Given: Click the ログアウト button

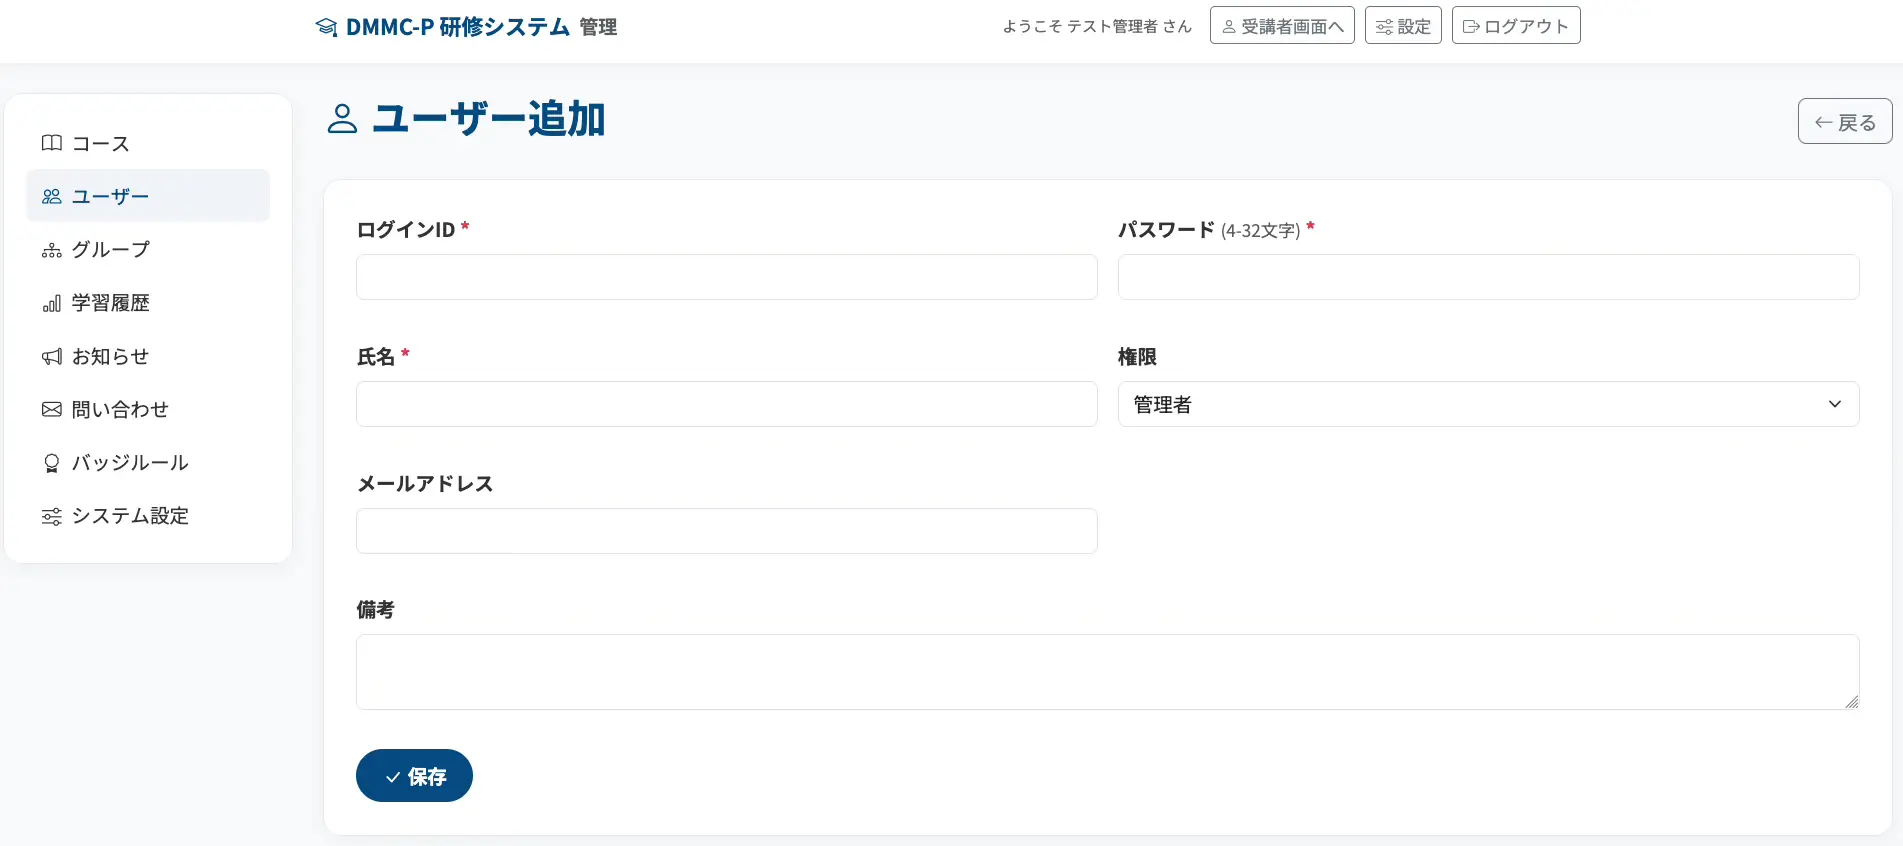Looking at the screenshot, I should (x=1516, y=26).
